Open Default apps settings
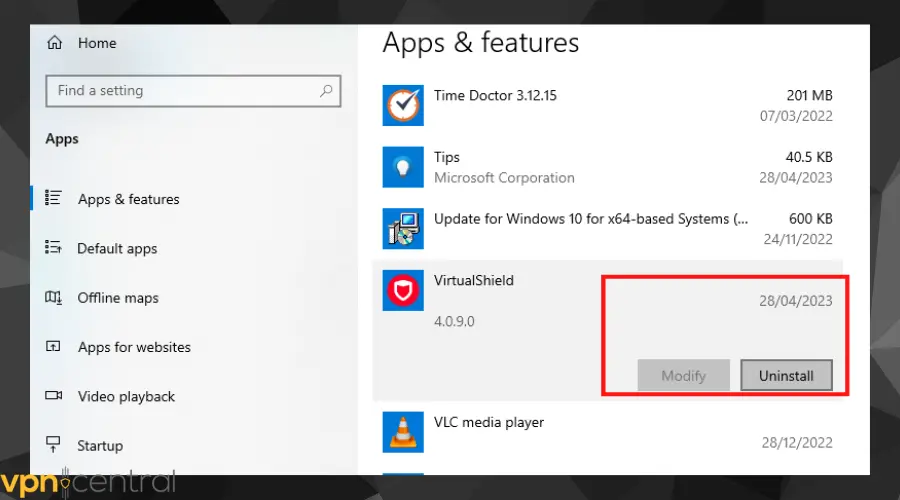This screenshot has width=900, height=500. coord(117,249)
